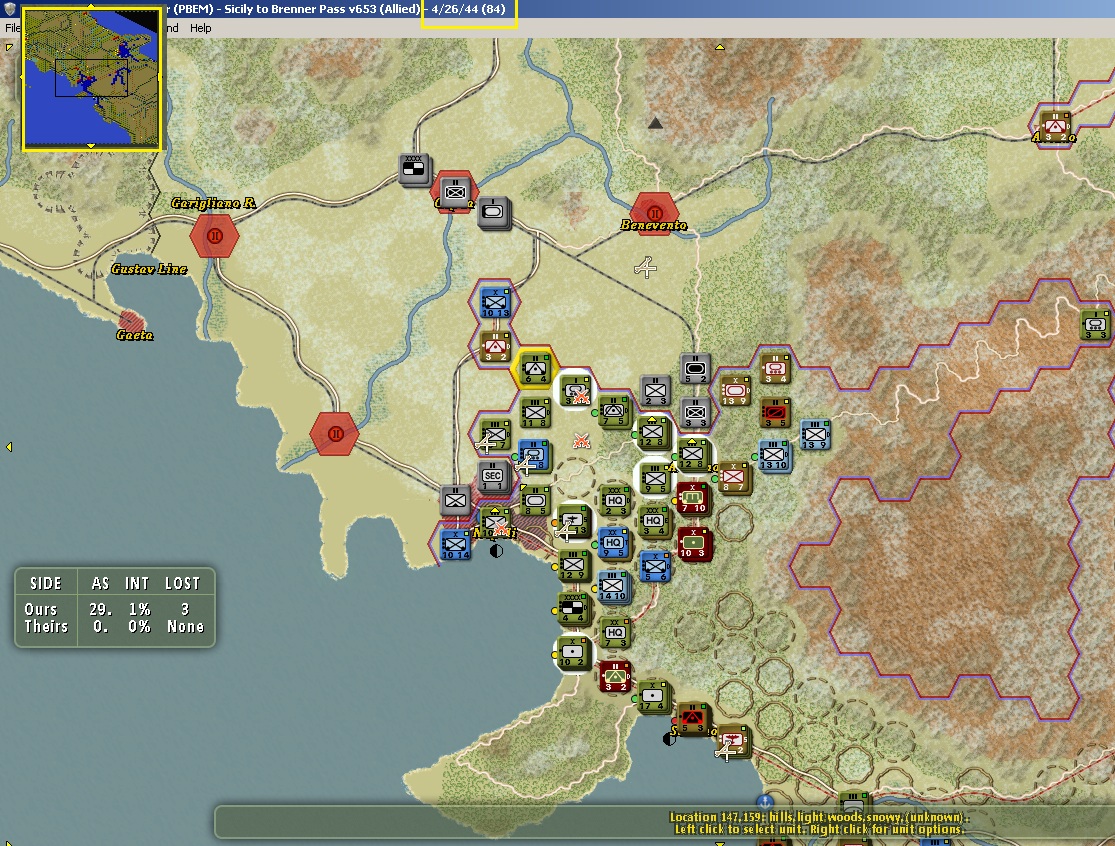Select the green corps HQ unit 3-4

coord(653,521)
